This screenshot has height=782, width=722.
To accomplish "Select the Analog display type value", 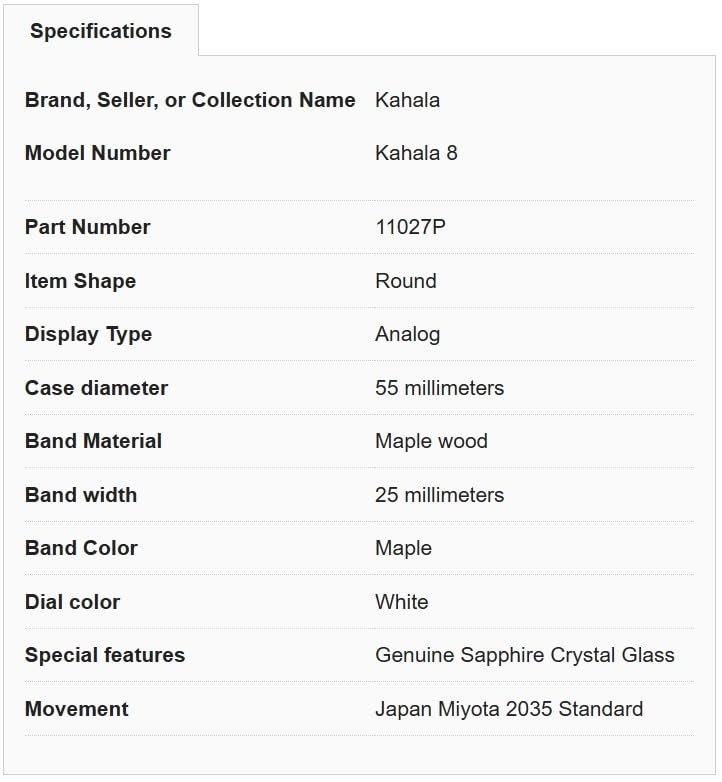I will [407, 334].
